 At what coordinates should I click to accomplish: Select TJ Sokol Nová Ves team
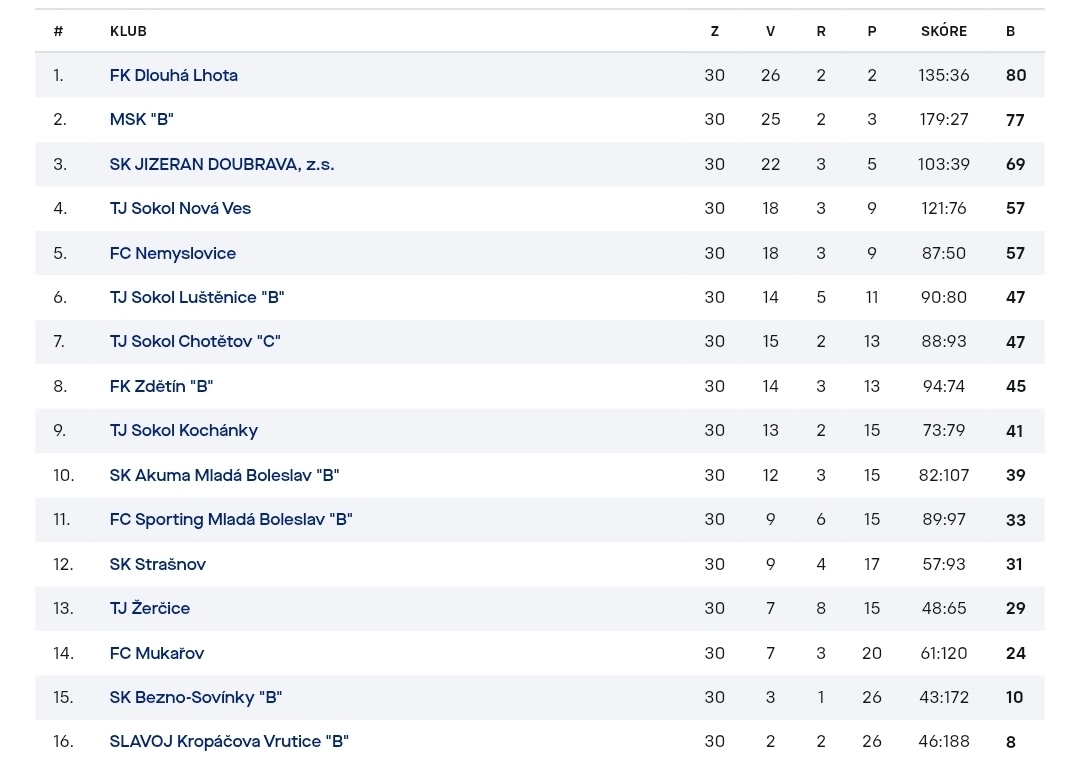tap(180, 208)
